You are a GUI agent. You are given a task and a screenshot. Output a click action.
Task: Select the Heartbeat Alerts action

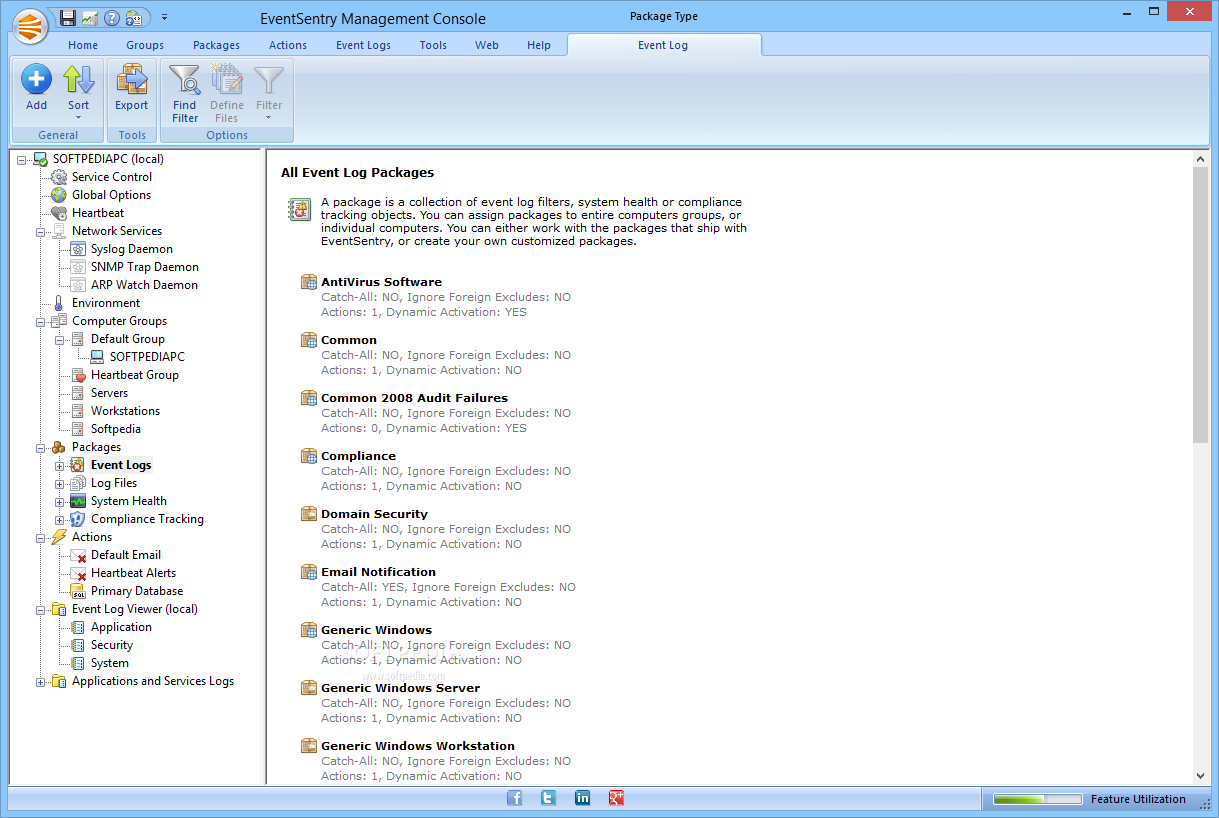tap(133, 573)
